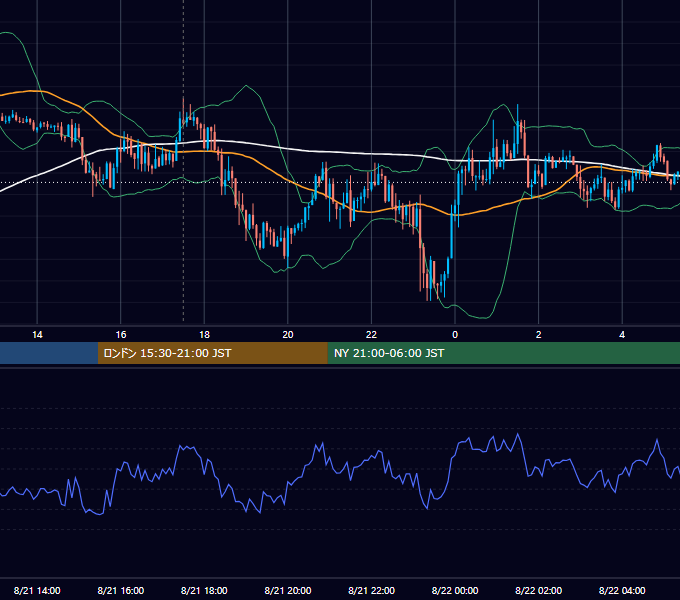Click the NY 21:00-06:00 JST session bar
Viewport: 680px width, 600px height.
[x=503, y=353]
